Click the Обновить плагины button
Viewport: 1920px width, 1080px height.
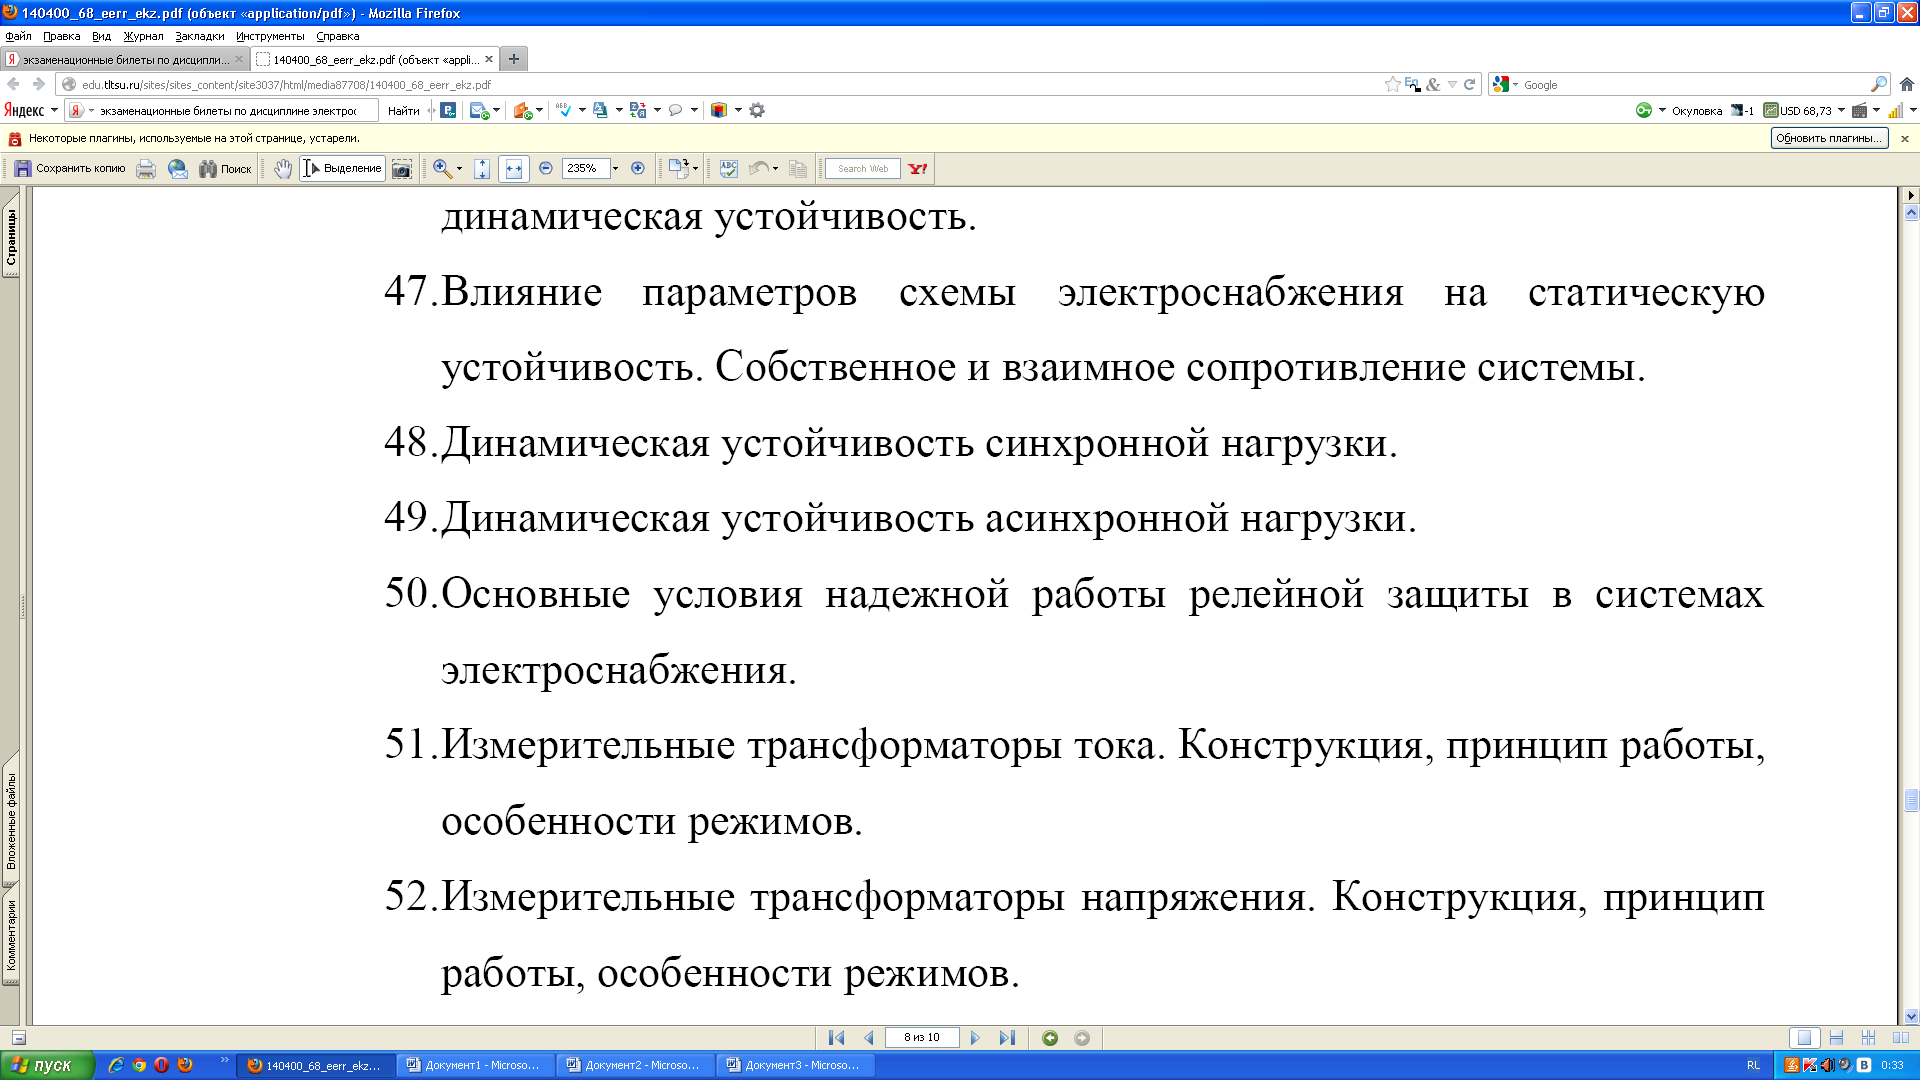1829,138
